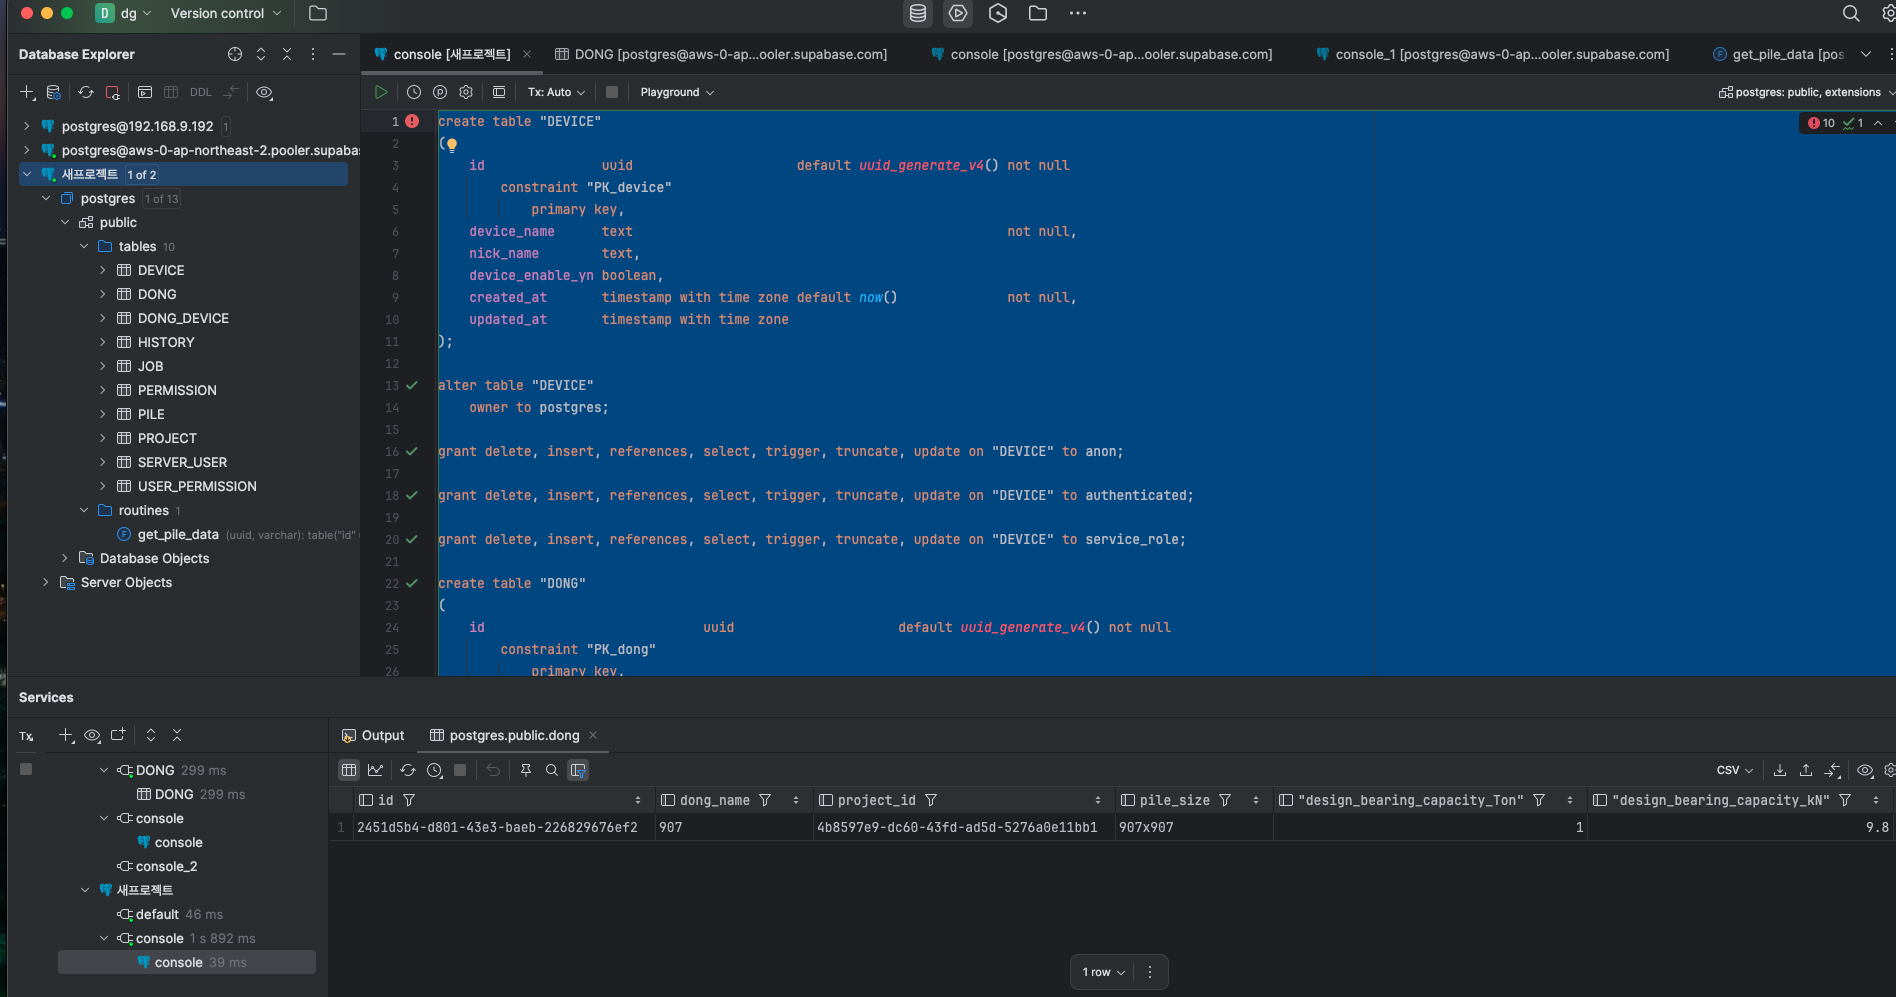Filter the id column
1896x997 pixels.
[409, 800]
